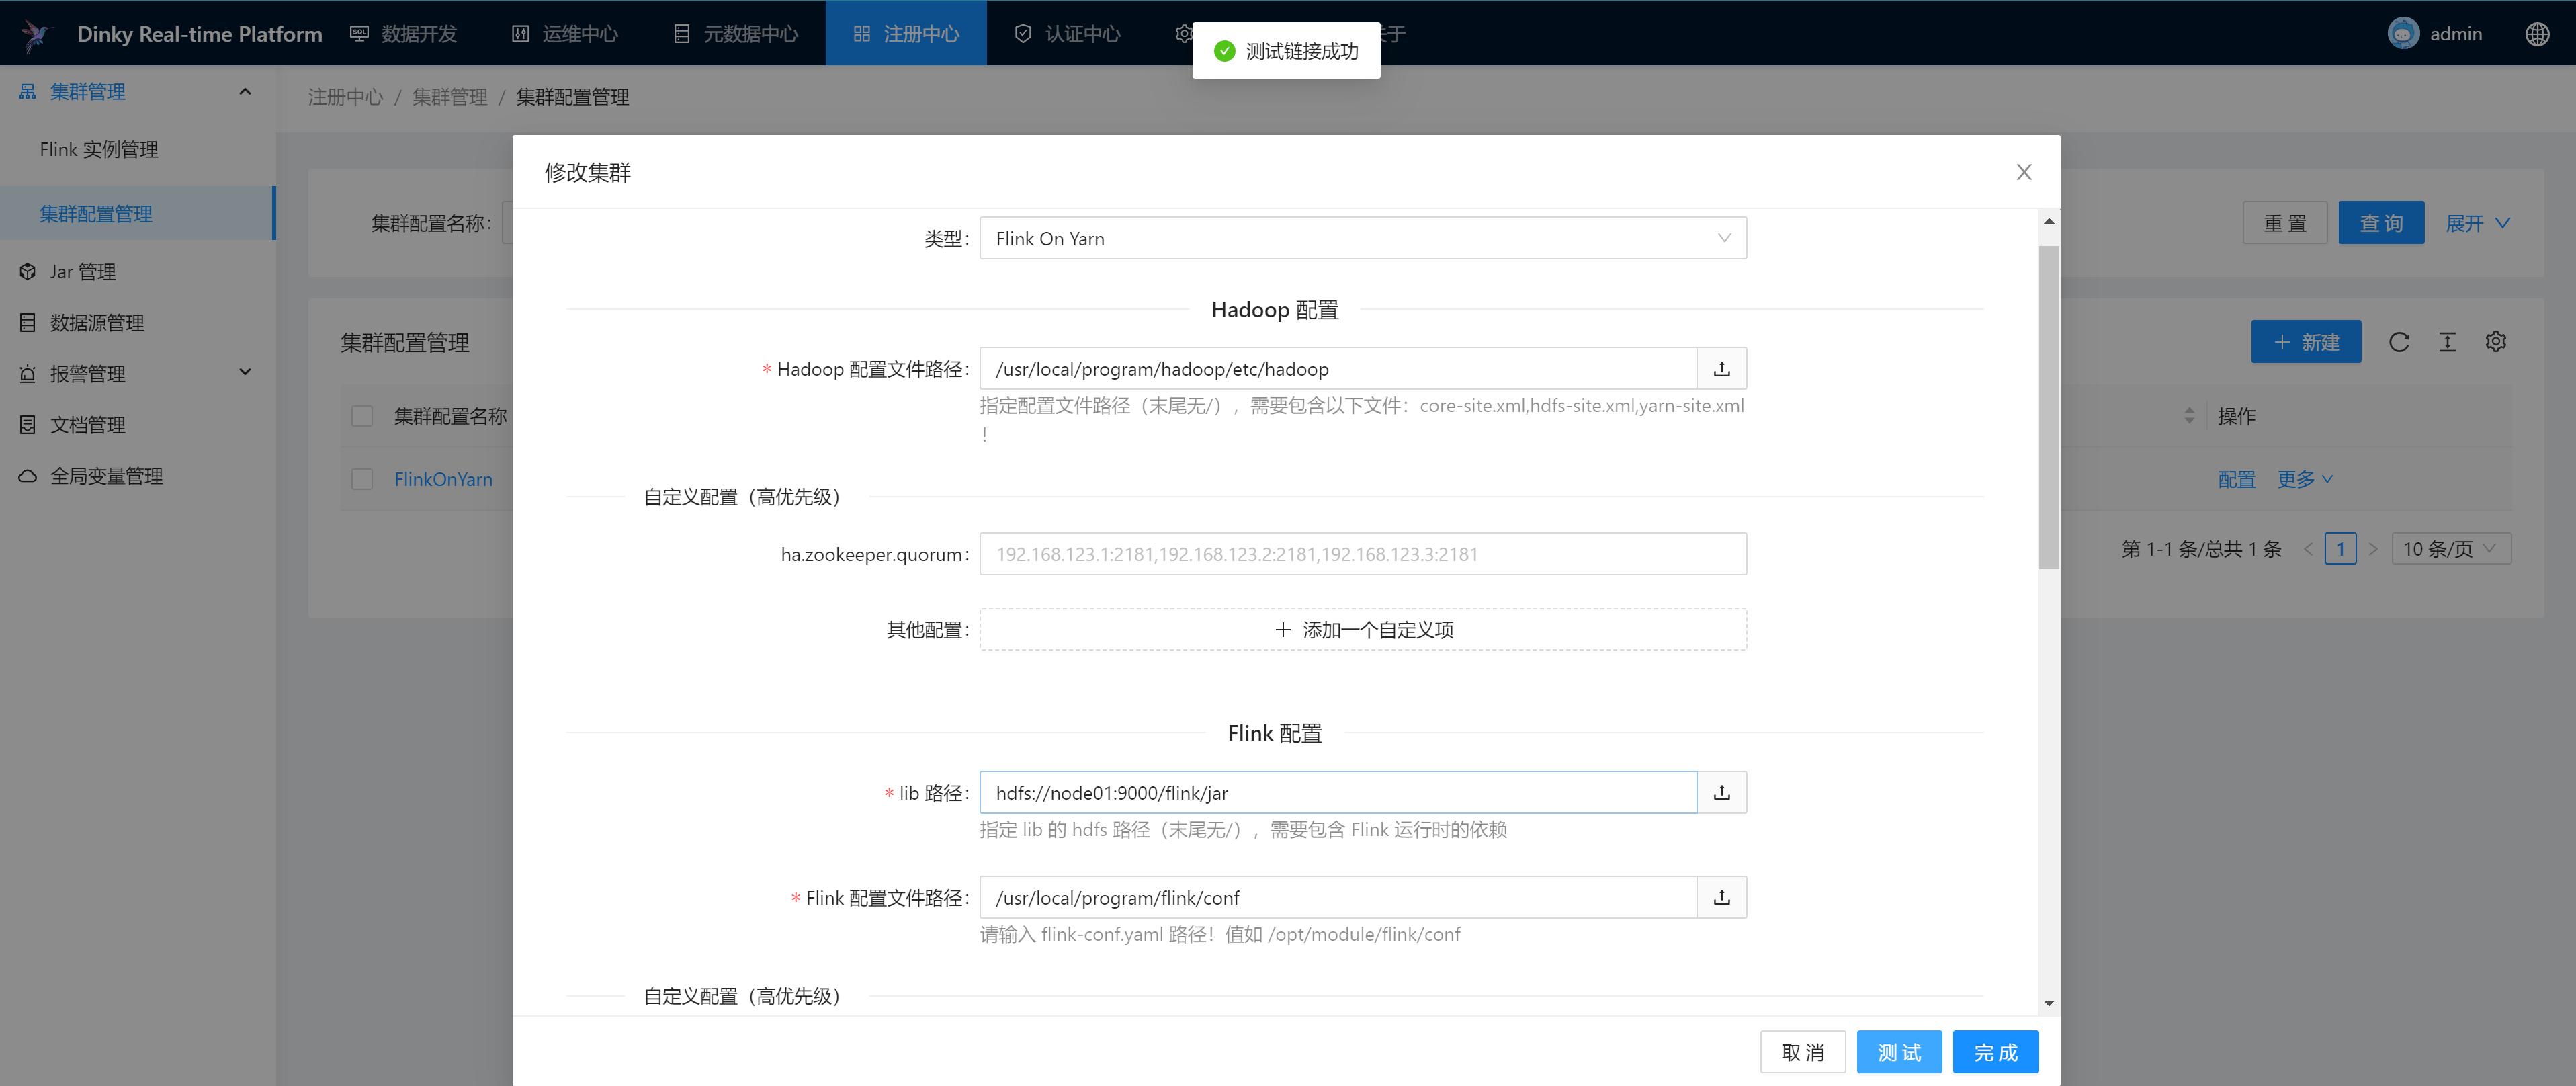The height and width of the screenshot is (1086, 2576).
Task: Open the 10 条/页 page size dropdown
Action: 2449,549
